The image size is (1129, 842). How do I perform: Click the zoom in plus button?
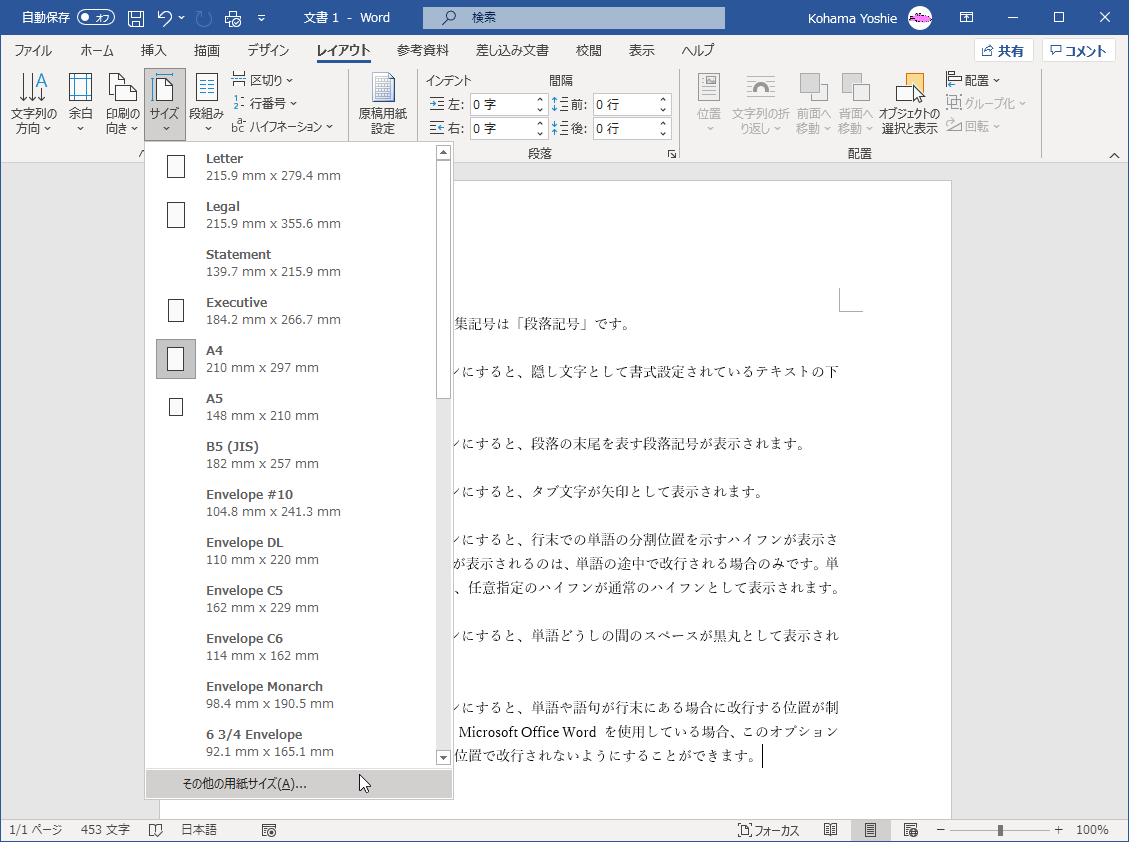[x=1058, y=830]
